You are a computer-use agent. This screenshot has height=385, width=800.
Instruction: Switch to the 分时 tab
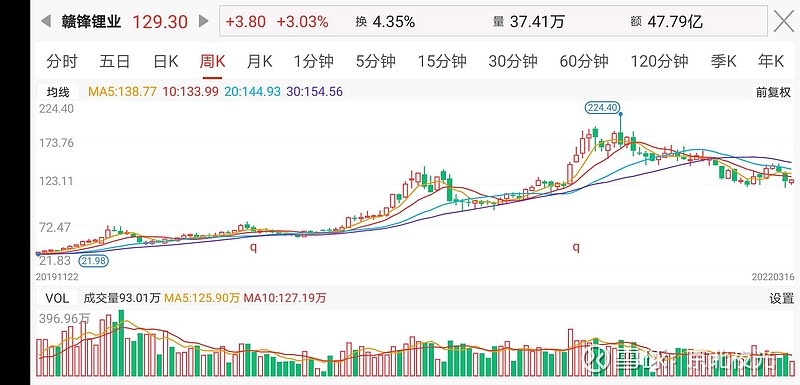tap(61, 62)
